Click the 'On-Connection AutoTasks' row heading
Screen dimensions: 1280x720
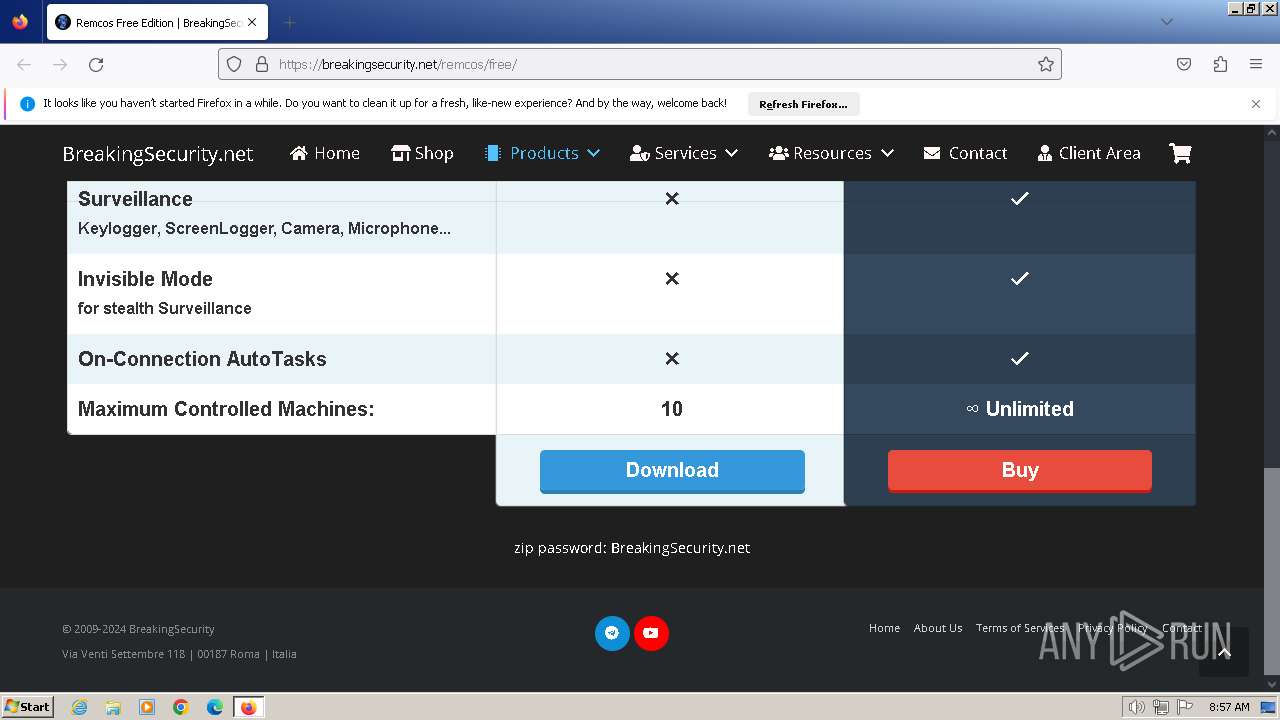click(202, 359)
